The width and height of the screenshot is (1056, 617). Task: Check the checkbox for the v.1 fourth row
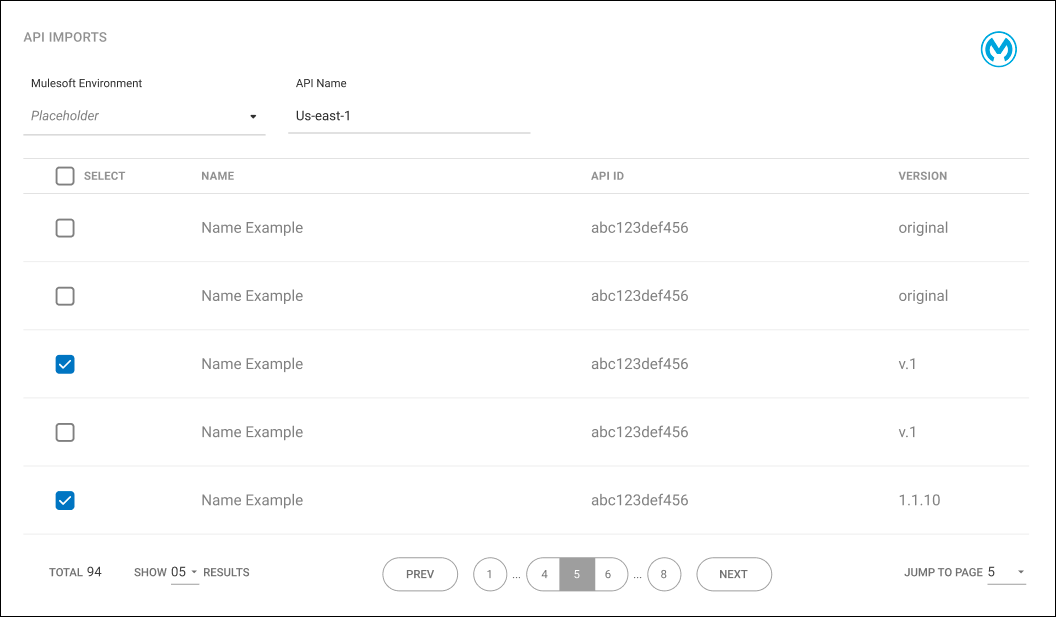click(65, 432)
